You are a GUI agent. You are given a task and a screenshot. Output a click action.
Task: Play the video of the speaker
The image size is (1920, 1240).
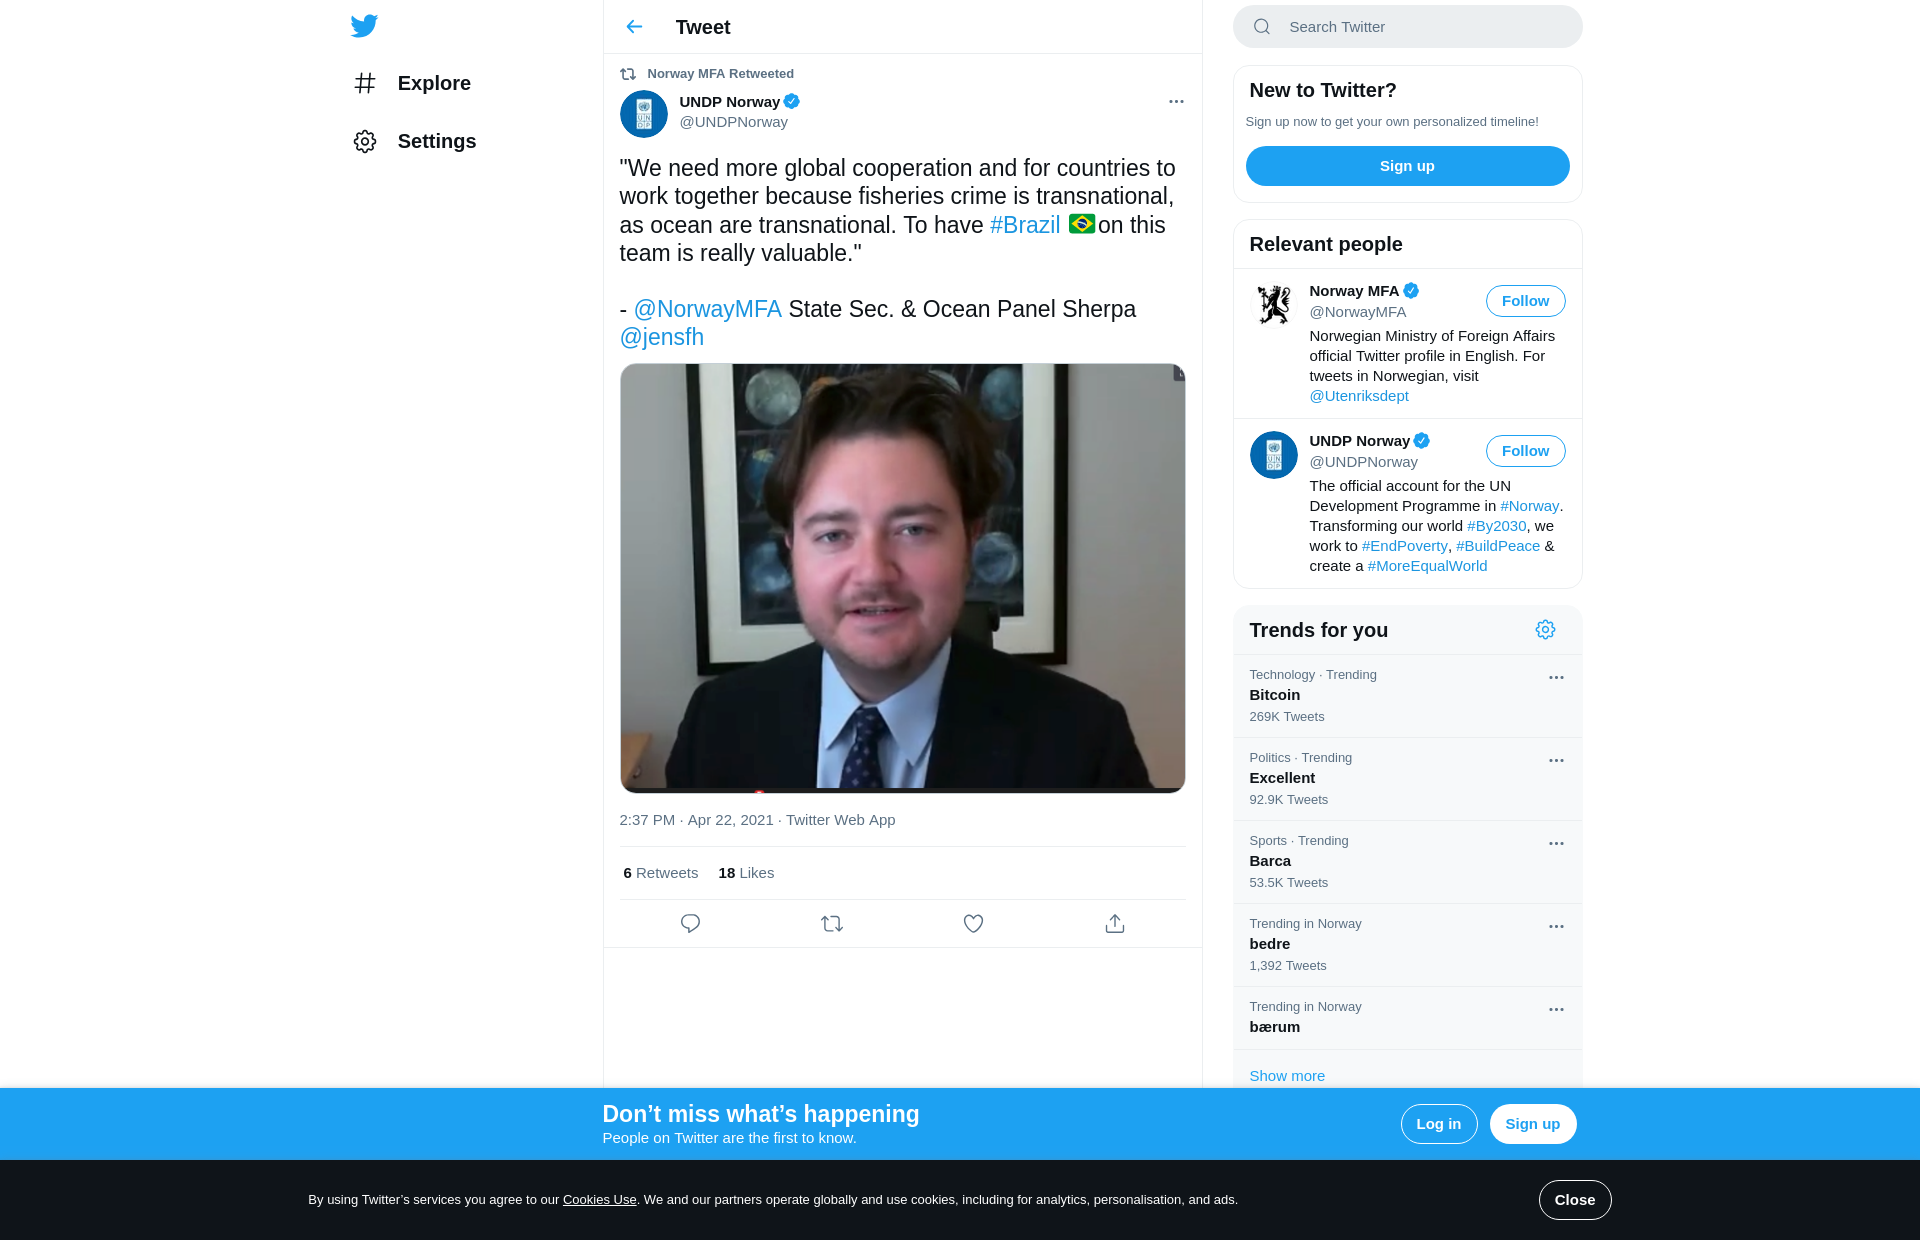coord(902,577)
